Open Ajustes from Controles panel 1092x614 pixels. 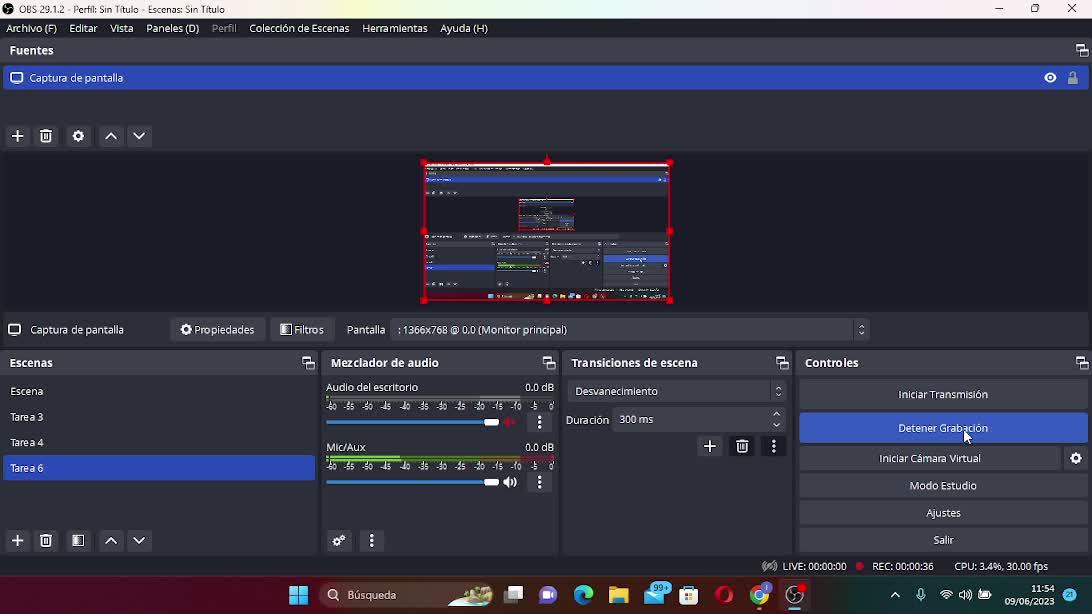tap(942, 513)
